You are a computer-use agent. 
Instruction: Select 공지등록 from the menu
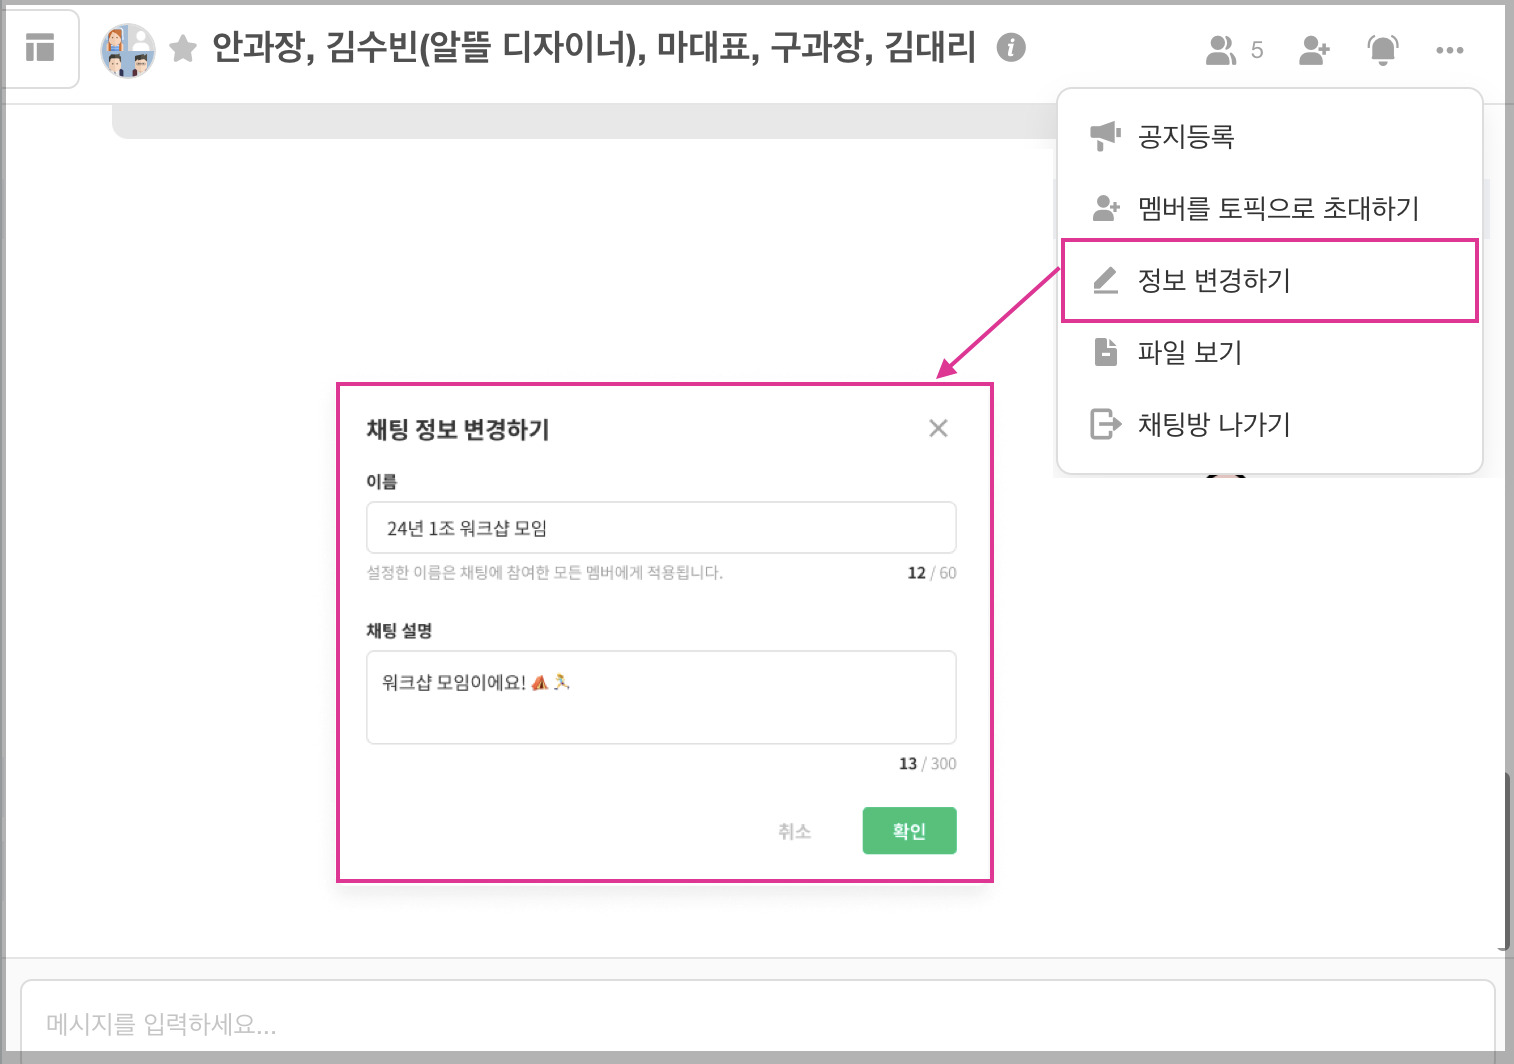click(1186, 136)
